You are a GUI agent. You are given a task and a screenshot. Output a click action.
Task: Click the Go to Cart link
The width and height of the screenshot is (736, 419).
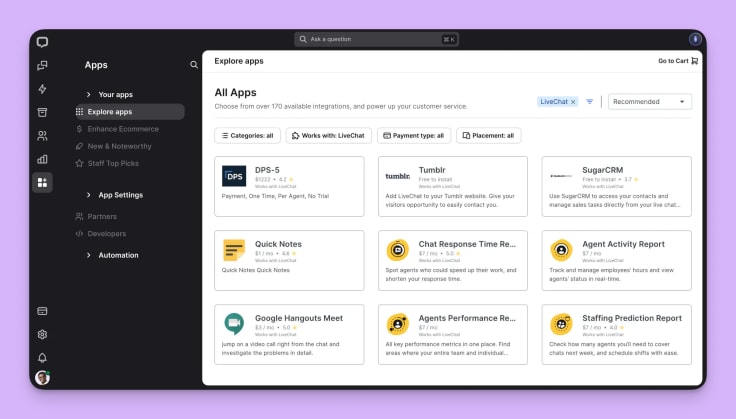click(678, 61)
